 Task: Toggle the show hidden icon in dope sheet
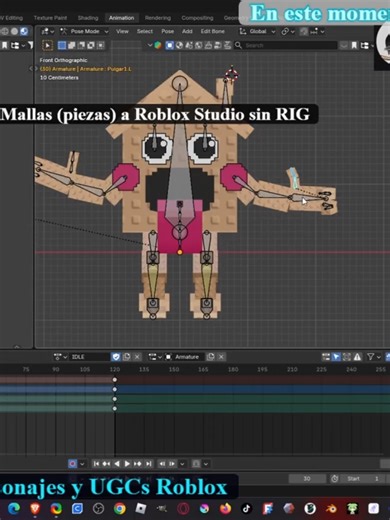pos(347,357)
